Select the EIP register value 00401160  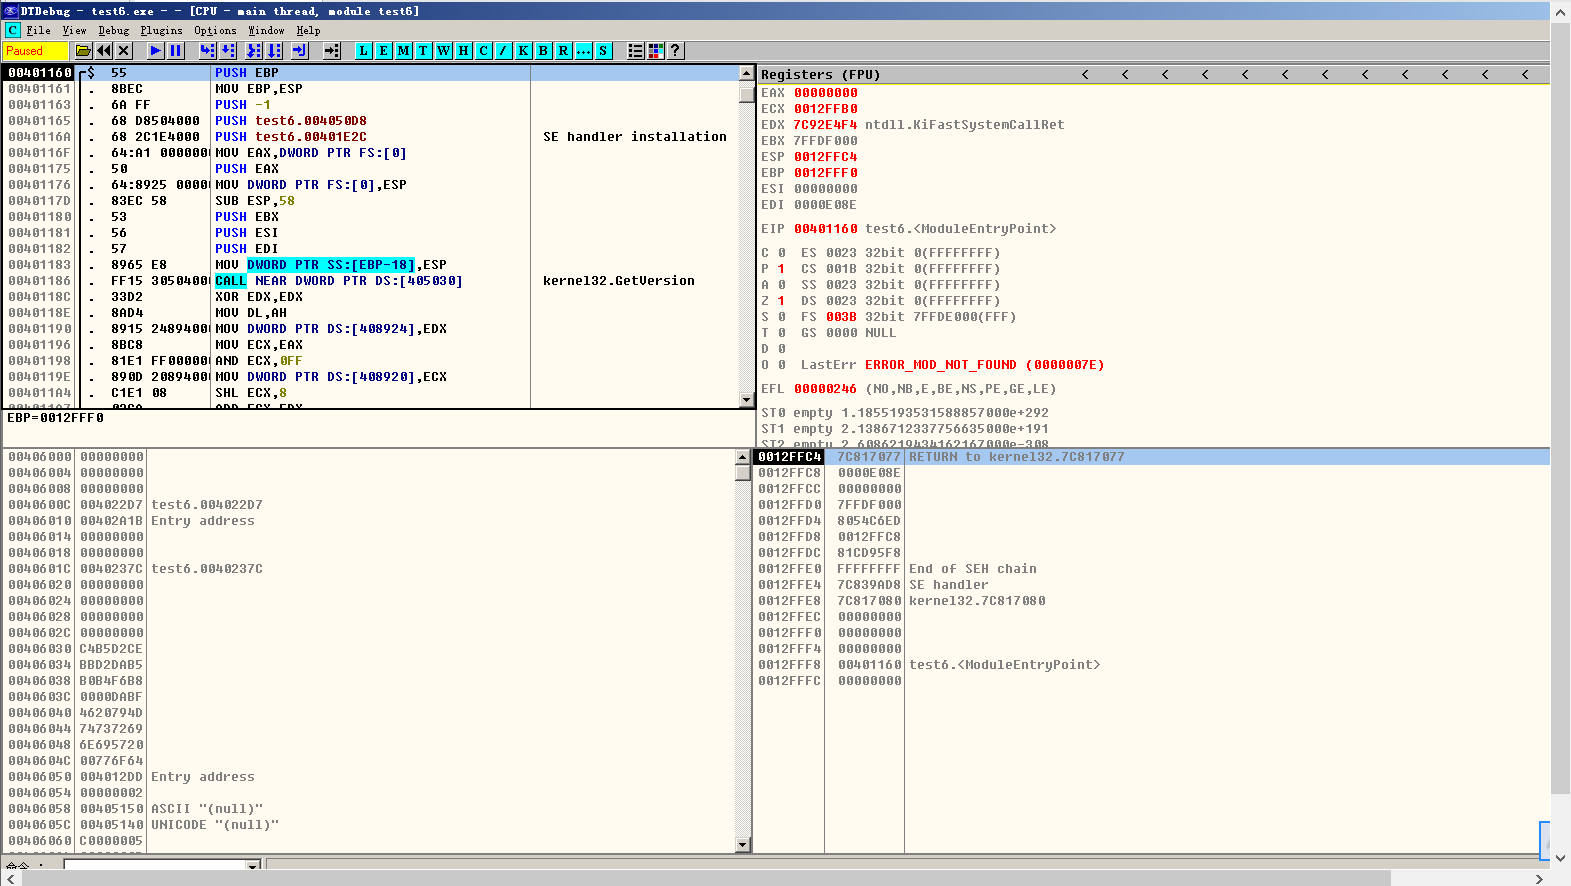pyautogui.click(x=826, y=229)
